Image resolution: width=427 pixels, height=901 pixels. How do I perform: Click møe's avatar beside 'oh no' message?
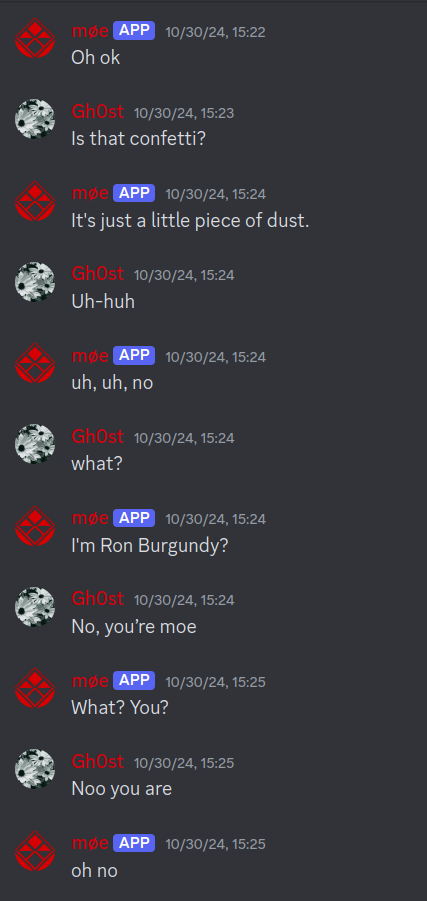34,851
